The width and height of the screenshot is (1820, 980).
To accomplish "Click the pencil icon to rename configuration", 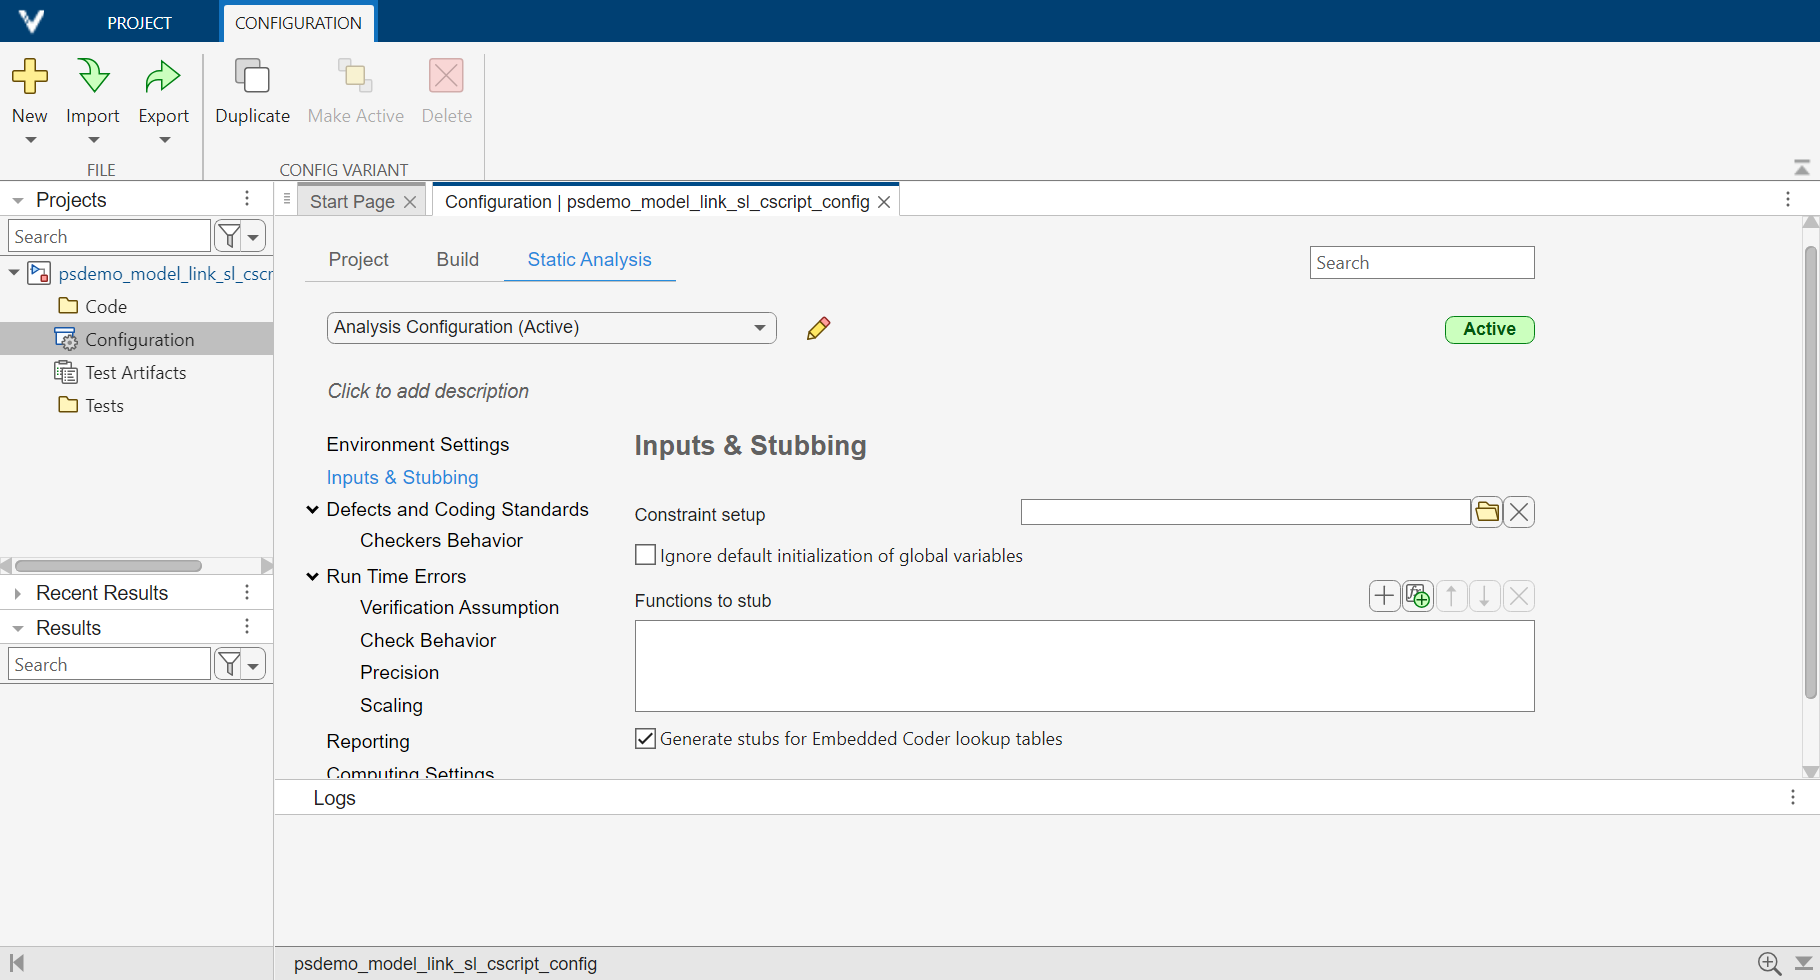I will (818, 328).
